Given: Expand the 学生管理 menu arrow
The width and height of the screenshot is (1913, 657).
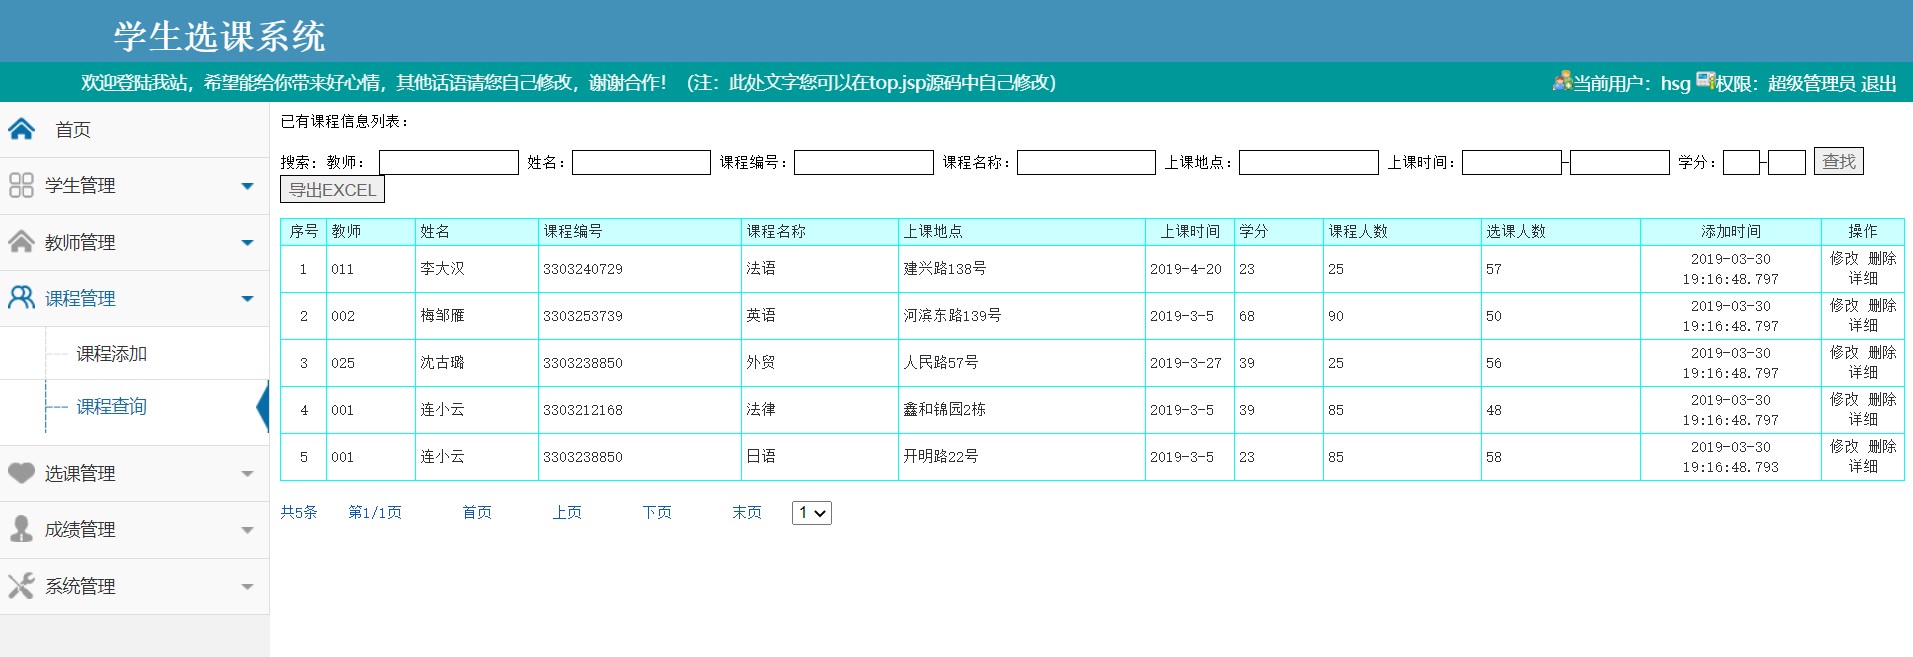Looking at the screenshot, I should click(x=247, y=186).
